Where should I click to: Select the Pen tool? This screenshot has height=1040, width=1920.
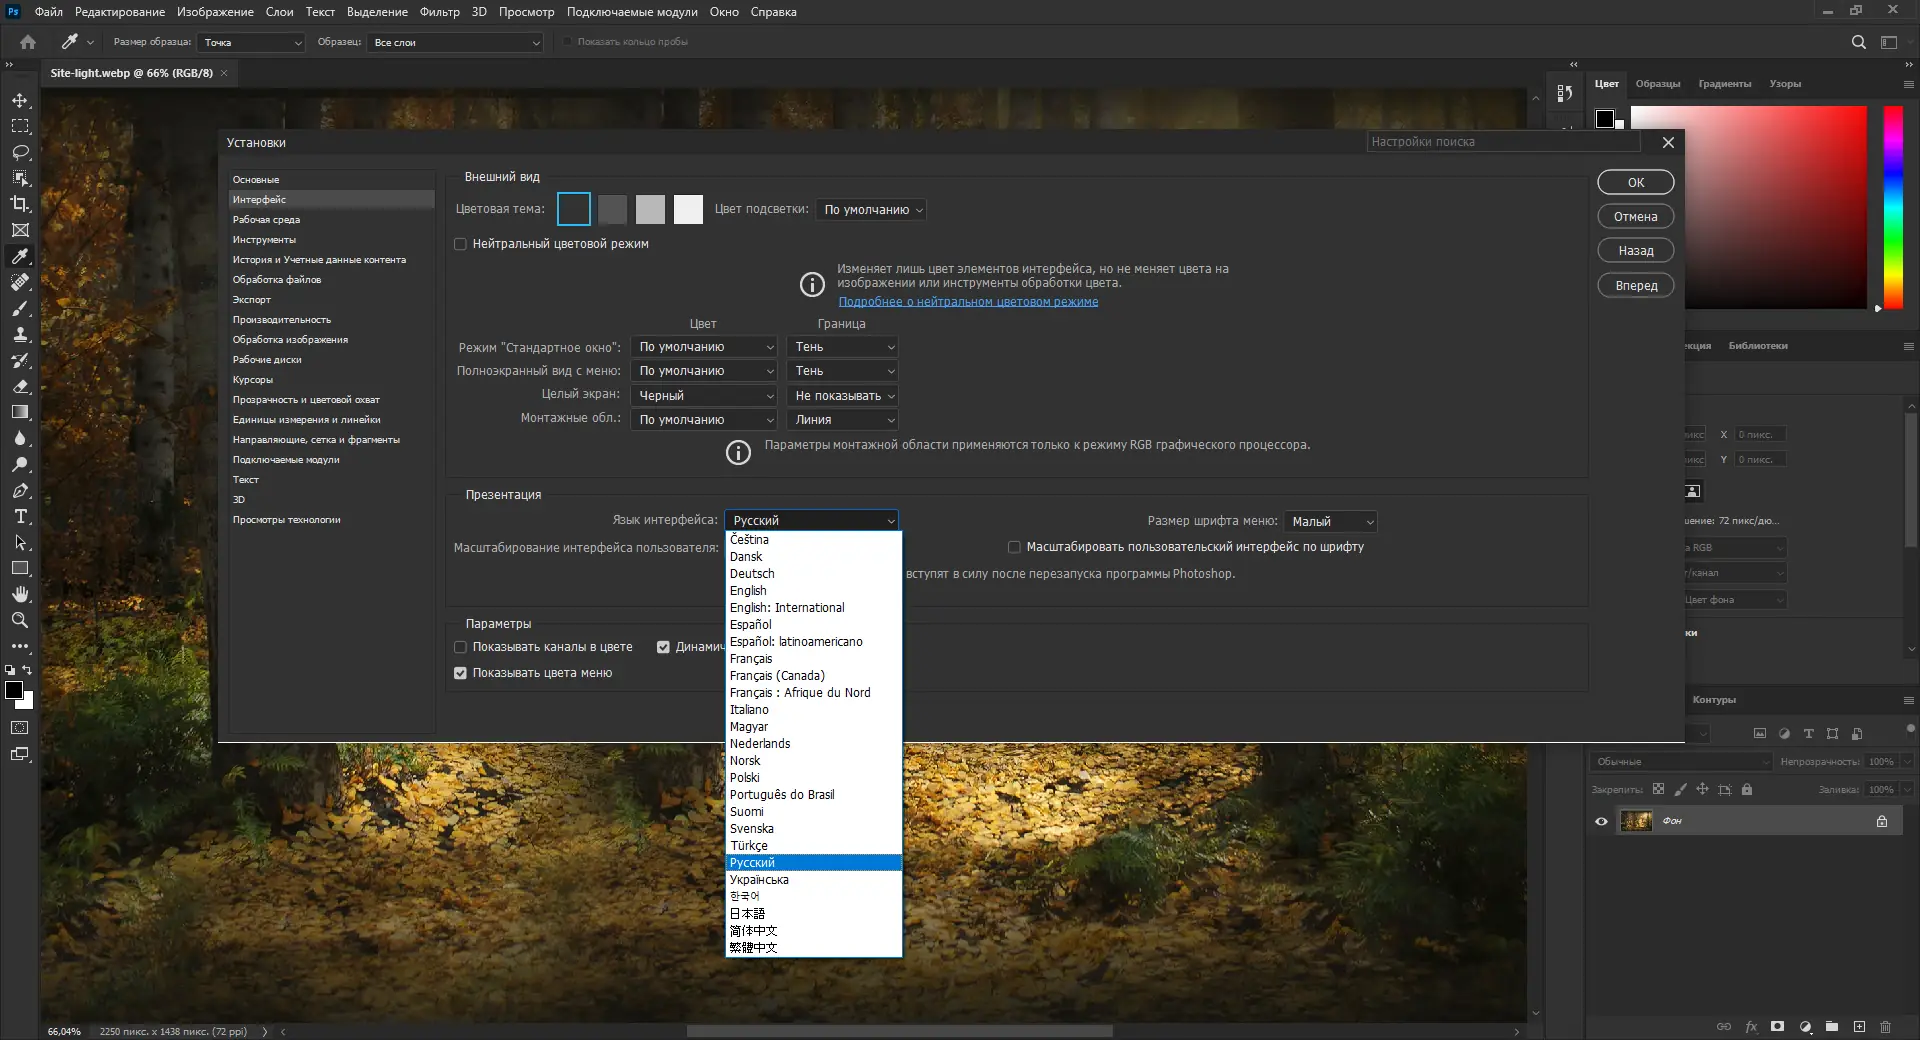(x=20, y=491)
